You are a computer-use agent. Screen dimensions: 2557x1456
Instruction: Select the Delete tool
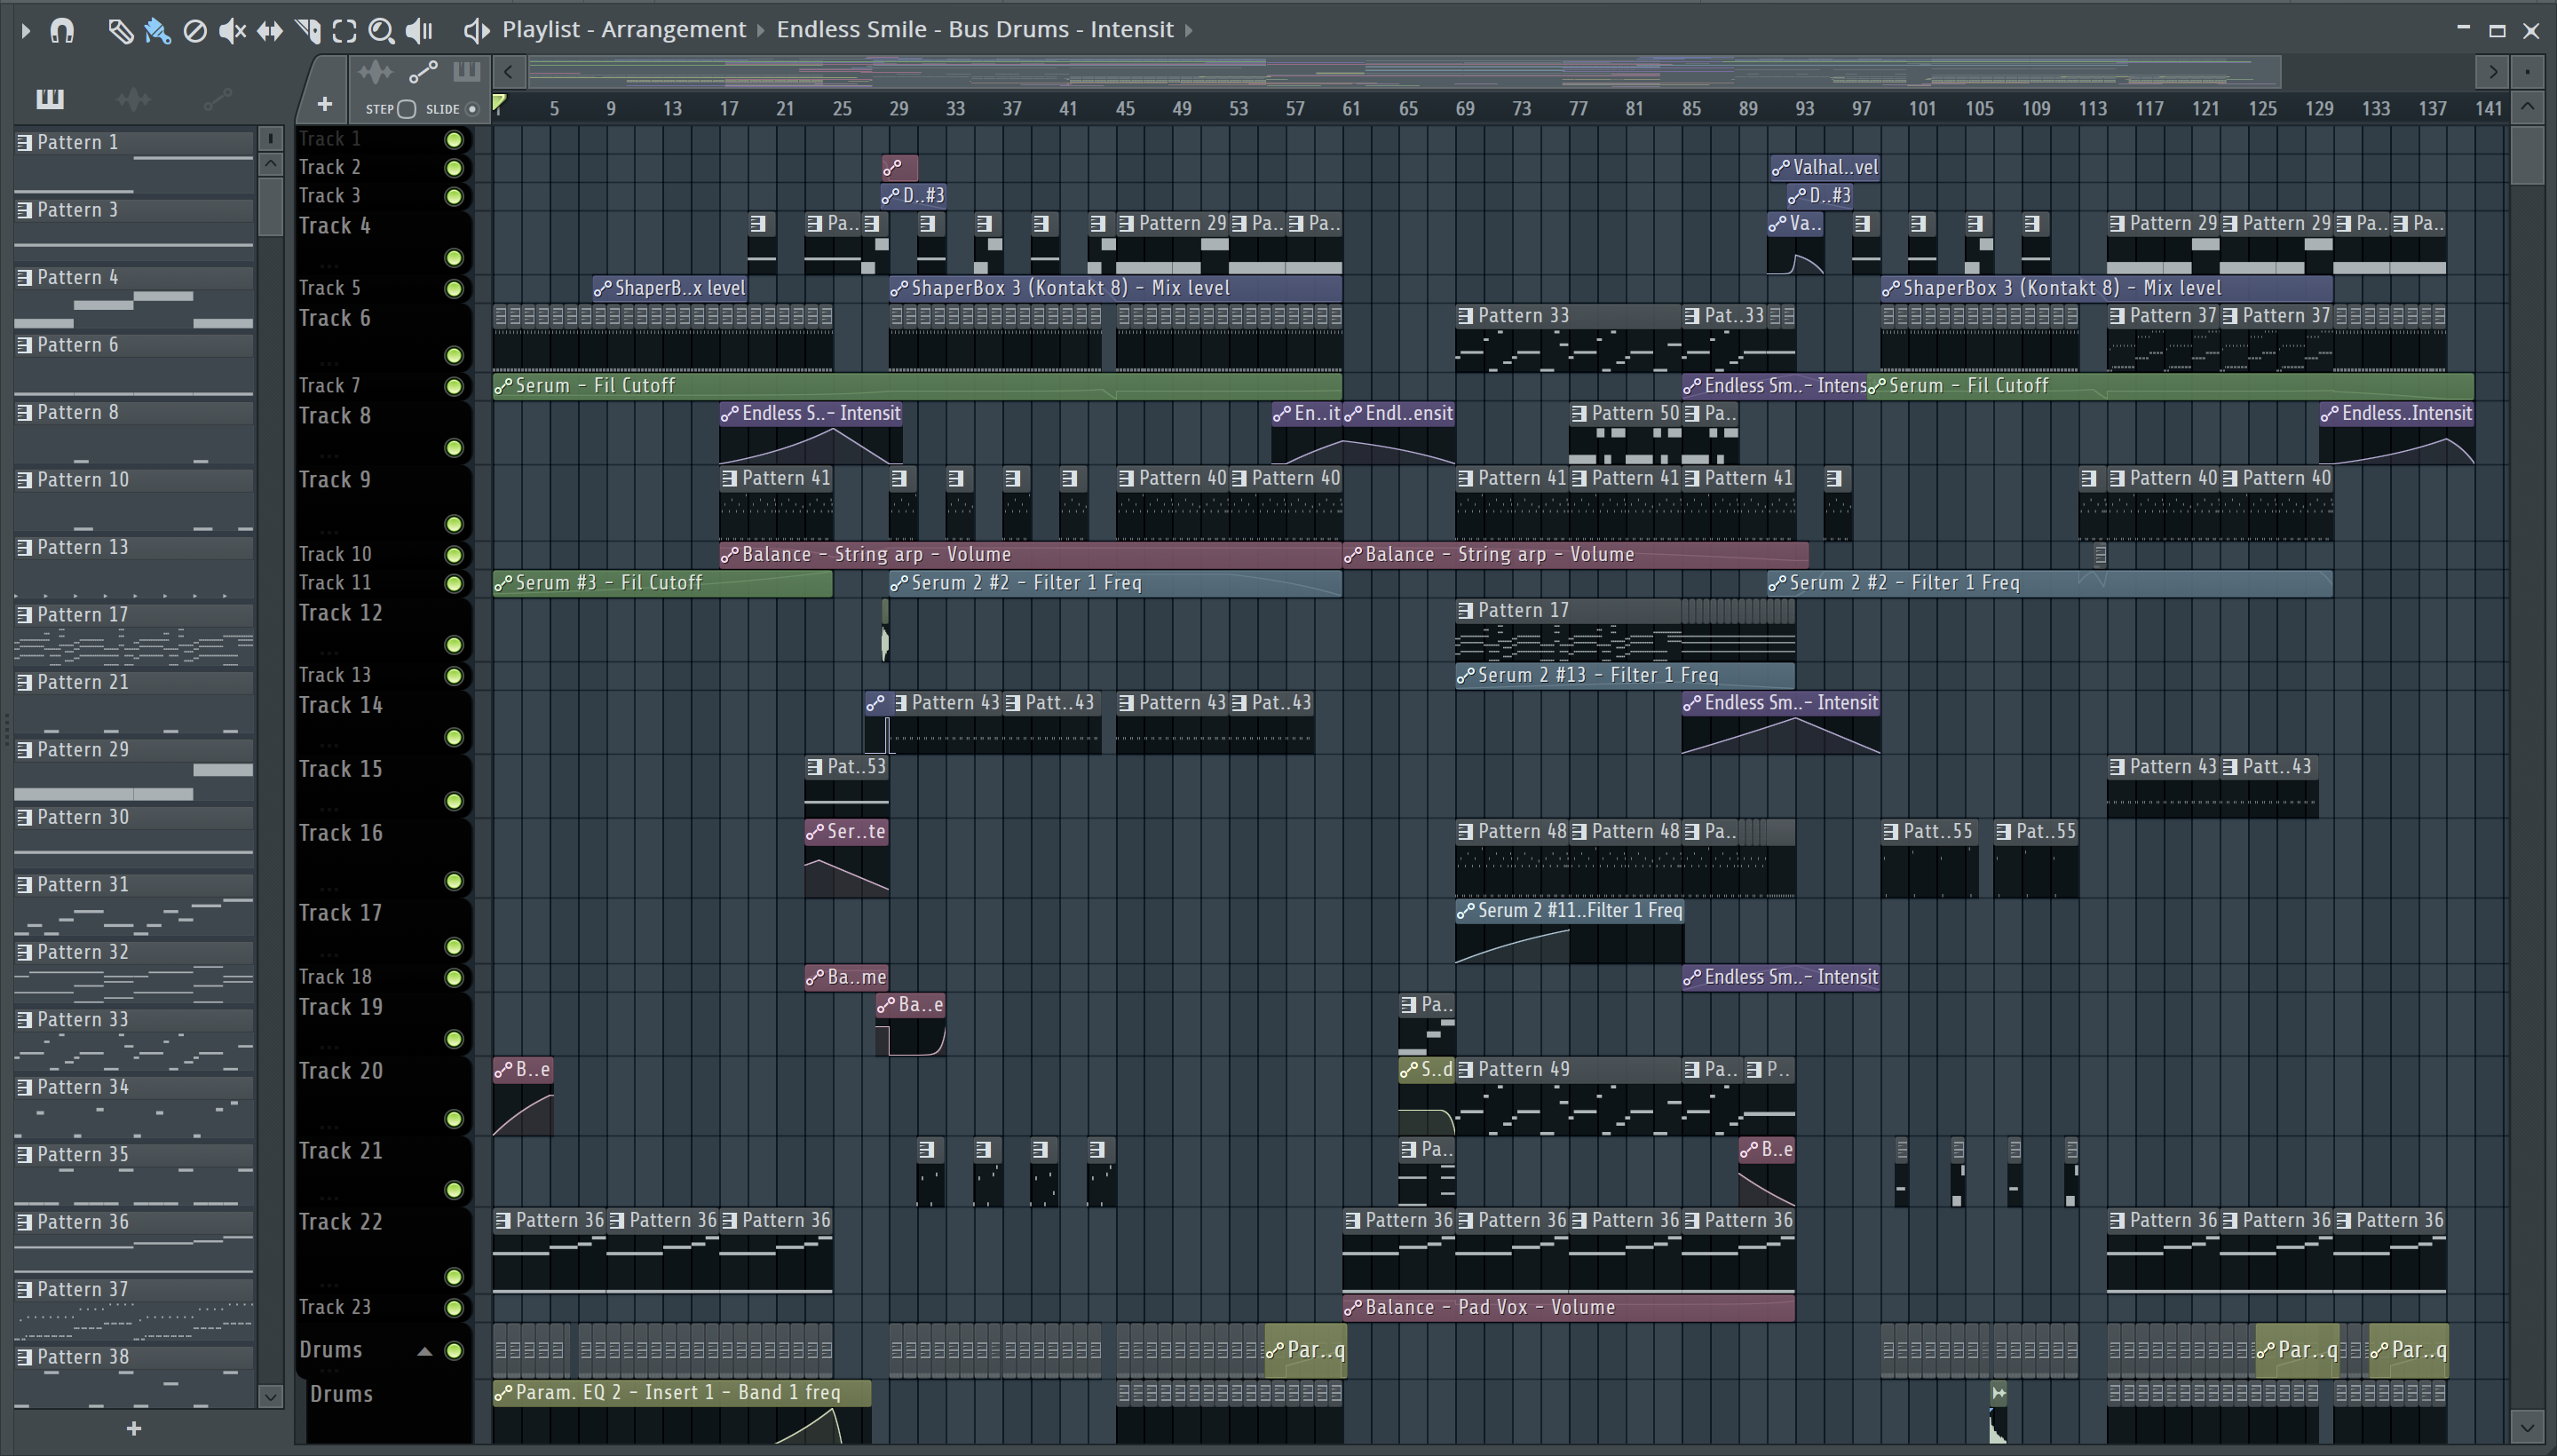pyautogui.click(x=195, y=31)
